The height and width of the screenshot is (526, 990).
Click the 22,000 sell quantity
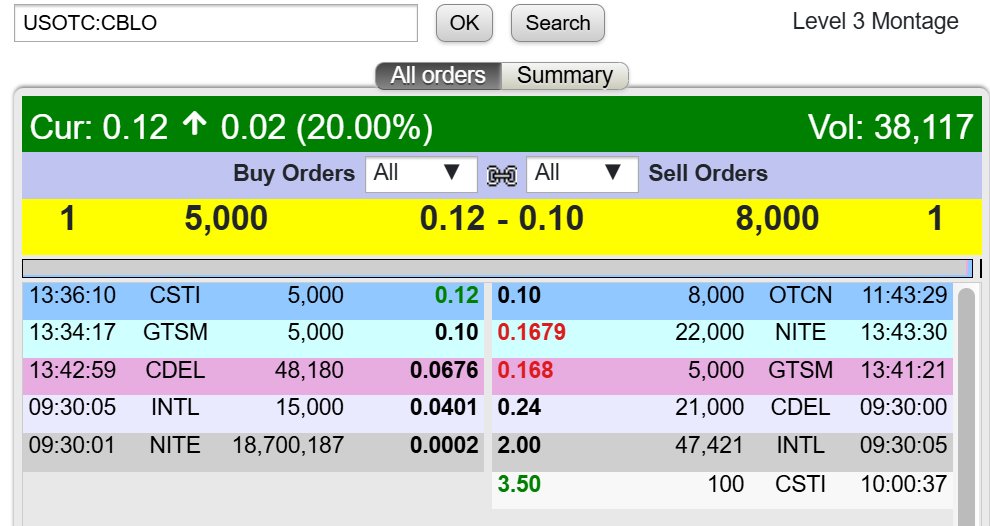click(x=710, y=332)
